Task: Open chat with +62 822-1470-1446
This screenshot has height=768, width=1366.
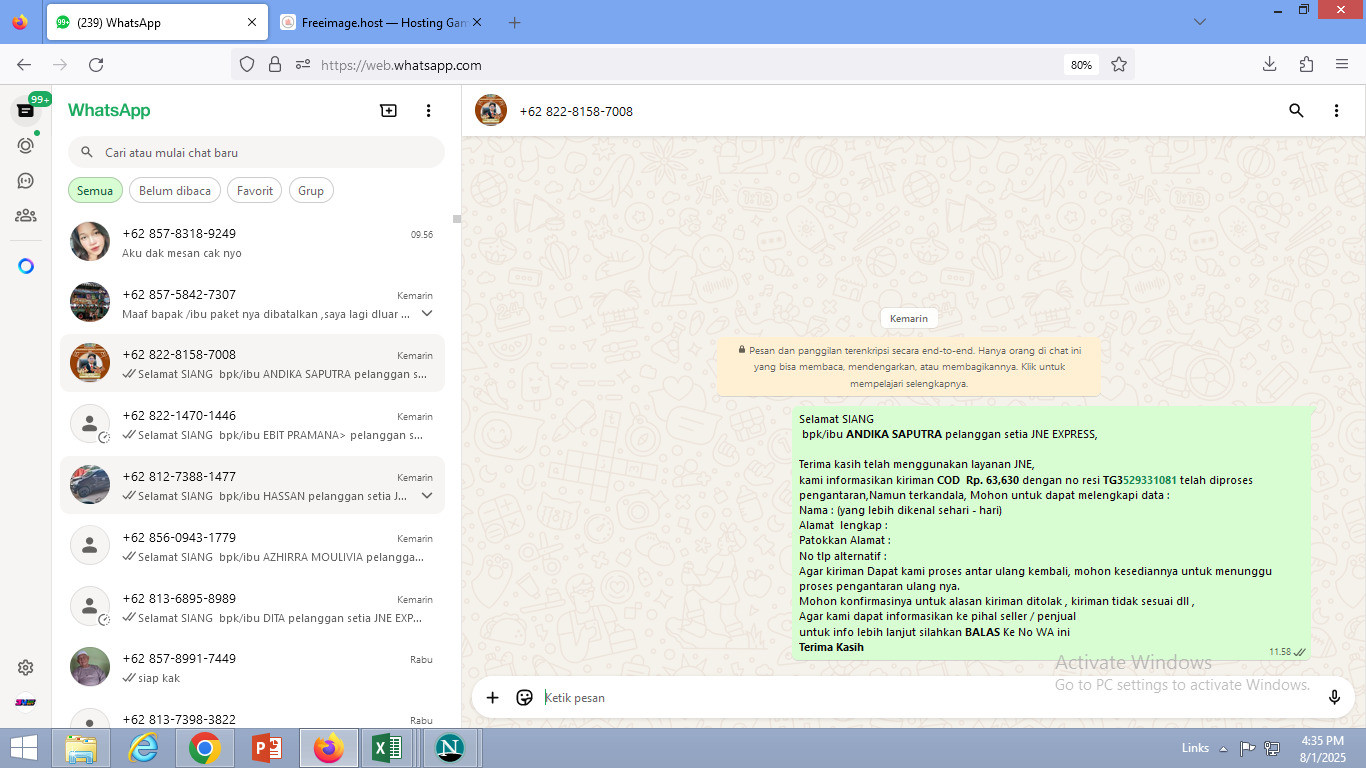Action: coord(252,424)
